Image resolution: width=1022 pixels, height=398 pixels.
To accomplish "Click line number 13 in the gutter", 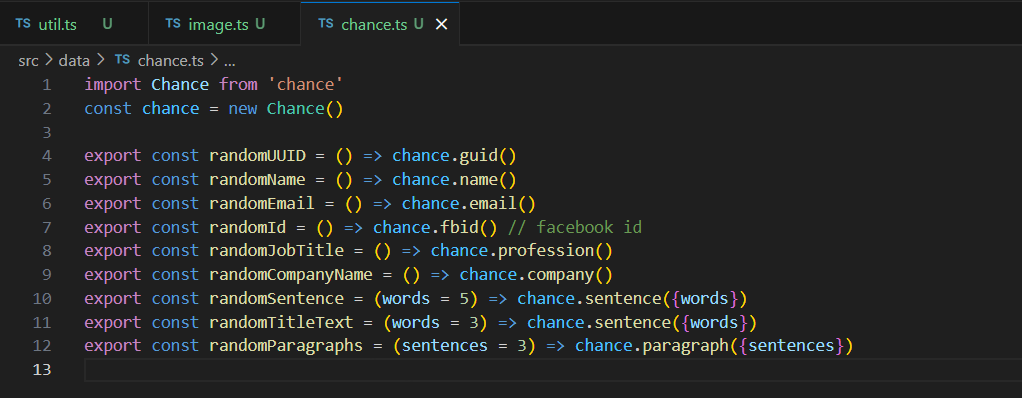I will point(42,370).
